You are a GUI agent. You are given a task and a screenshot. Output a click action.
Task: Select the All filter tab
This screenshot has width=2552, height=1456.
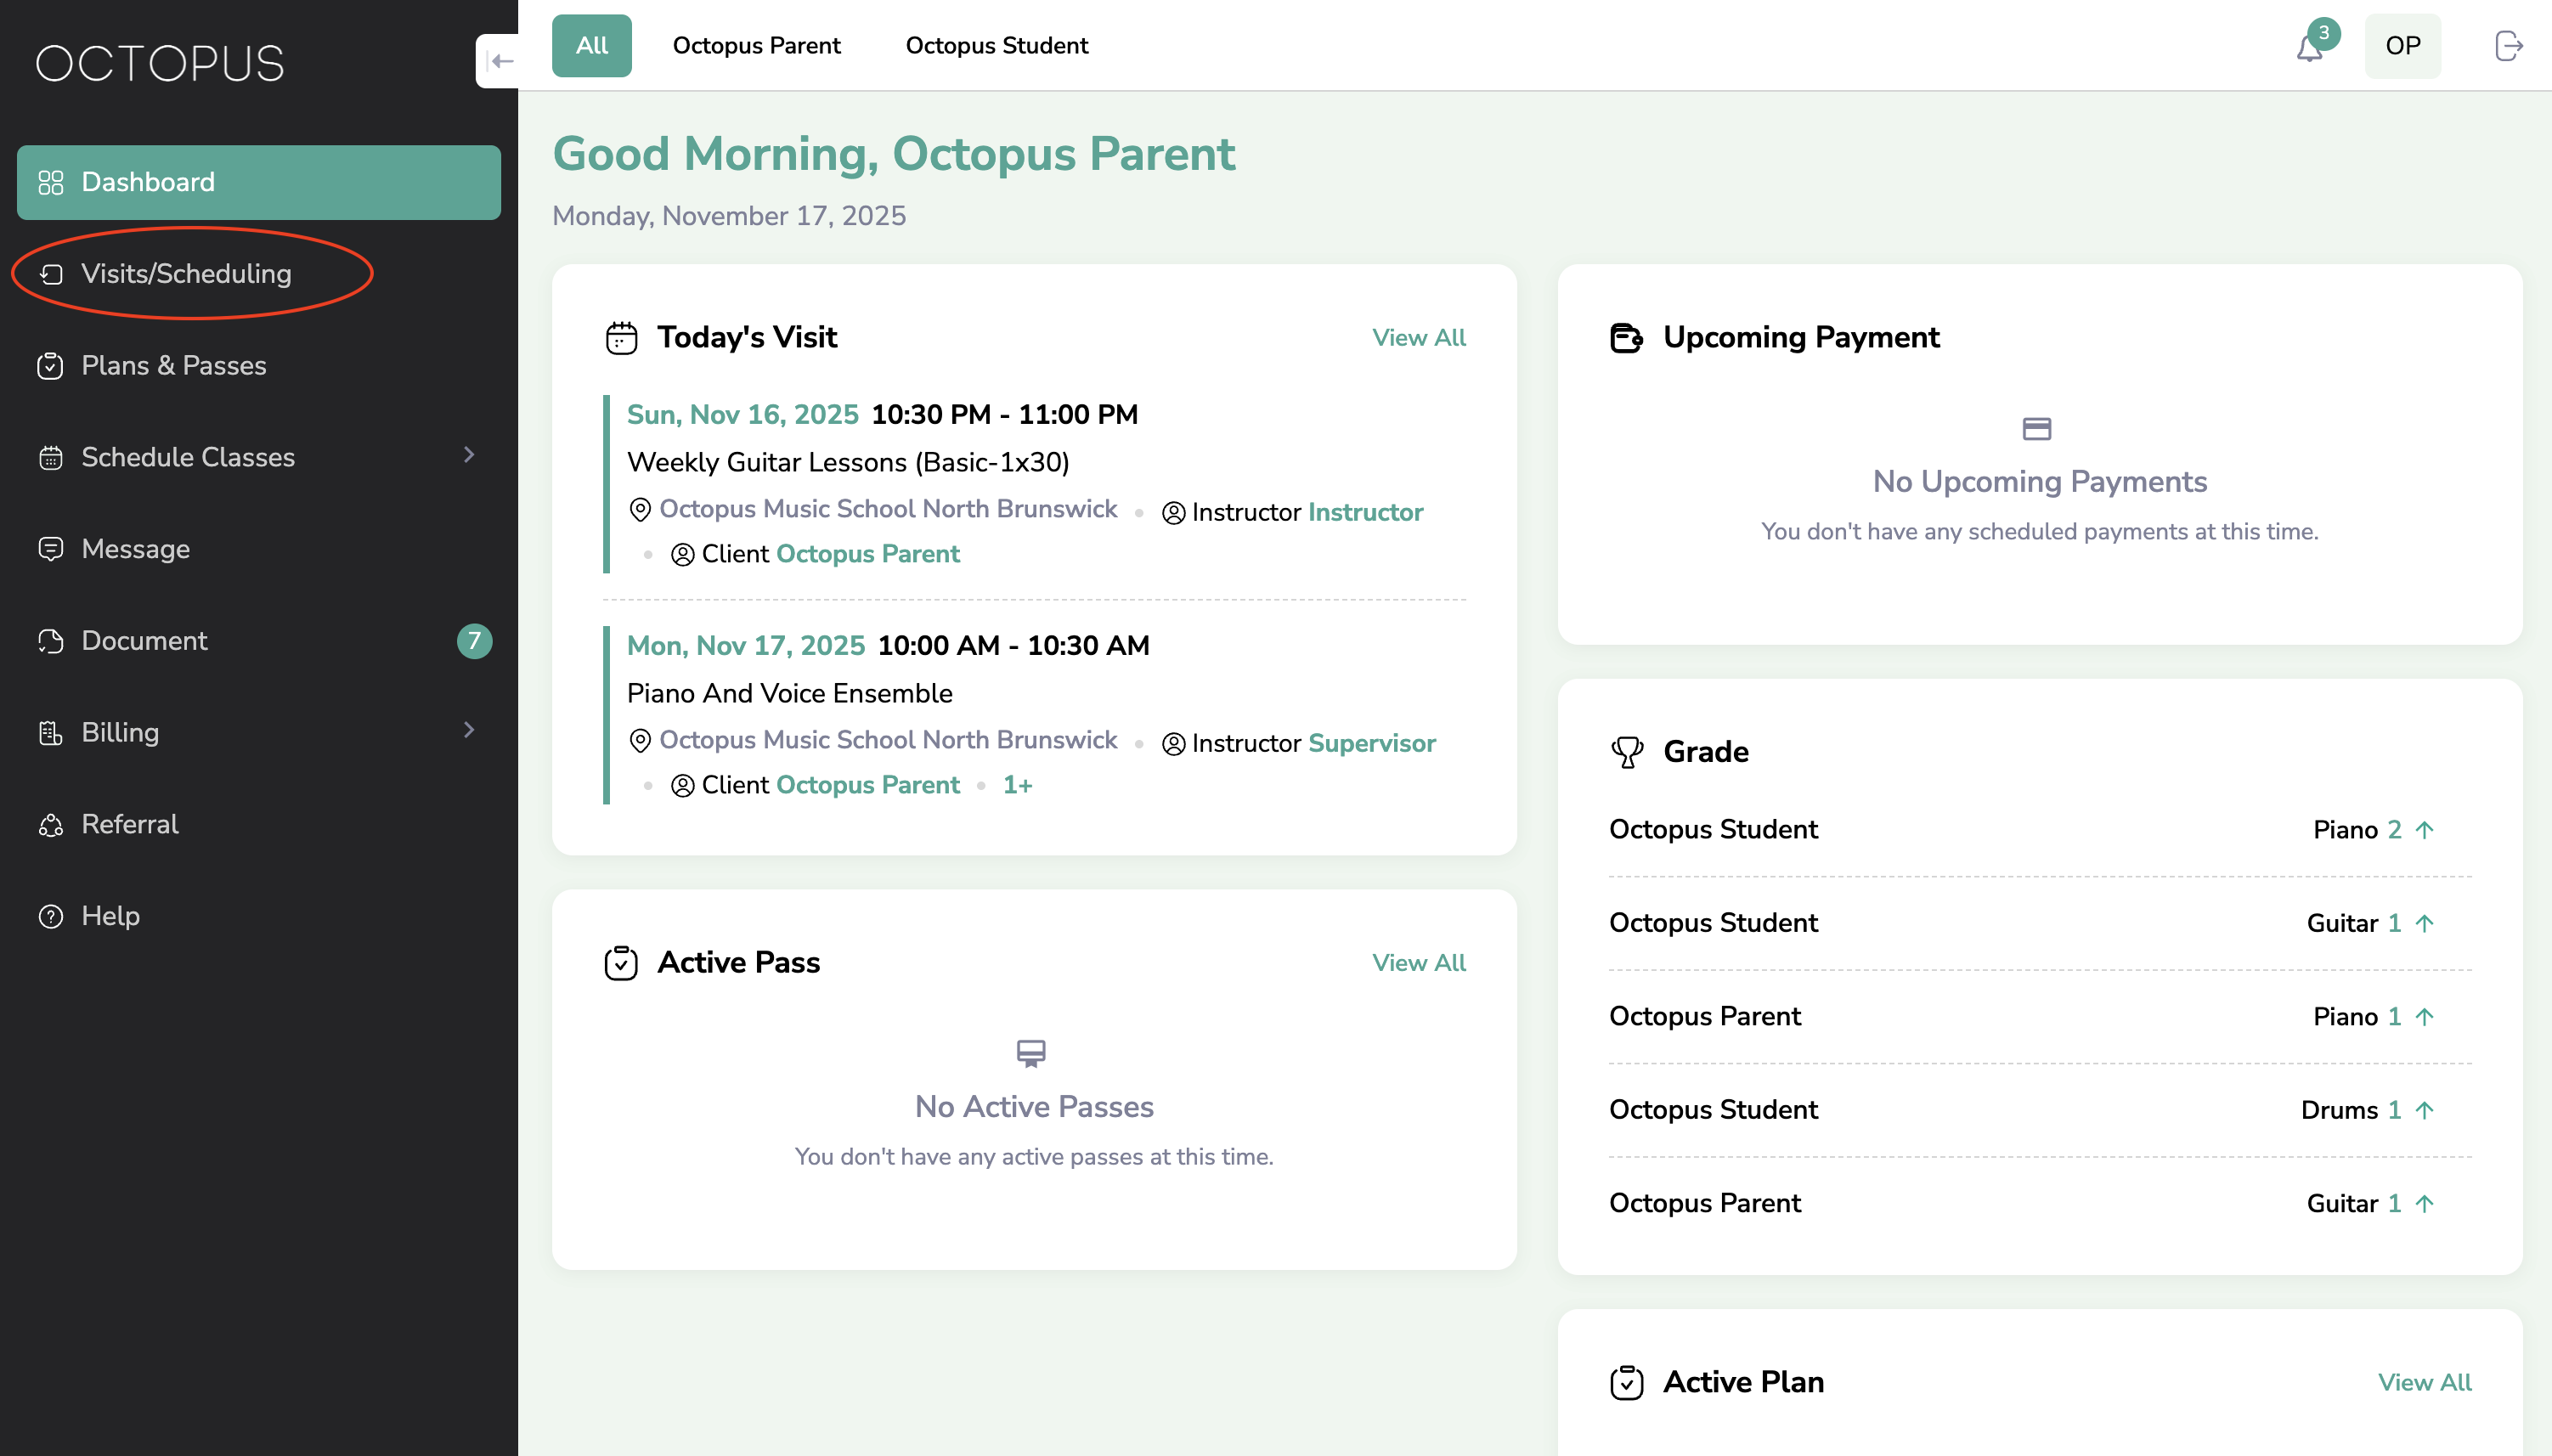591,46
